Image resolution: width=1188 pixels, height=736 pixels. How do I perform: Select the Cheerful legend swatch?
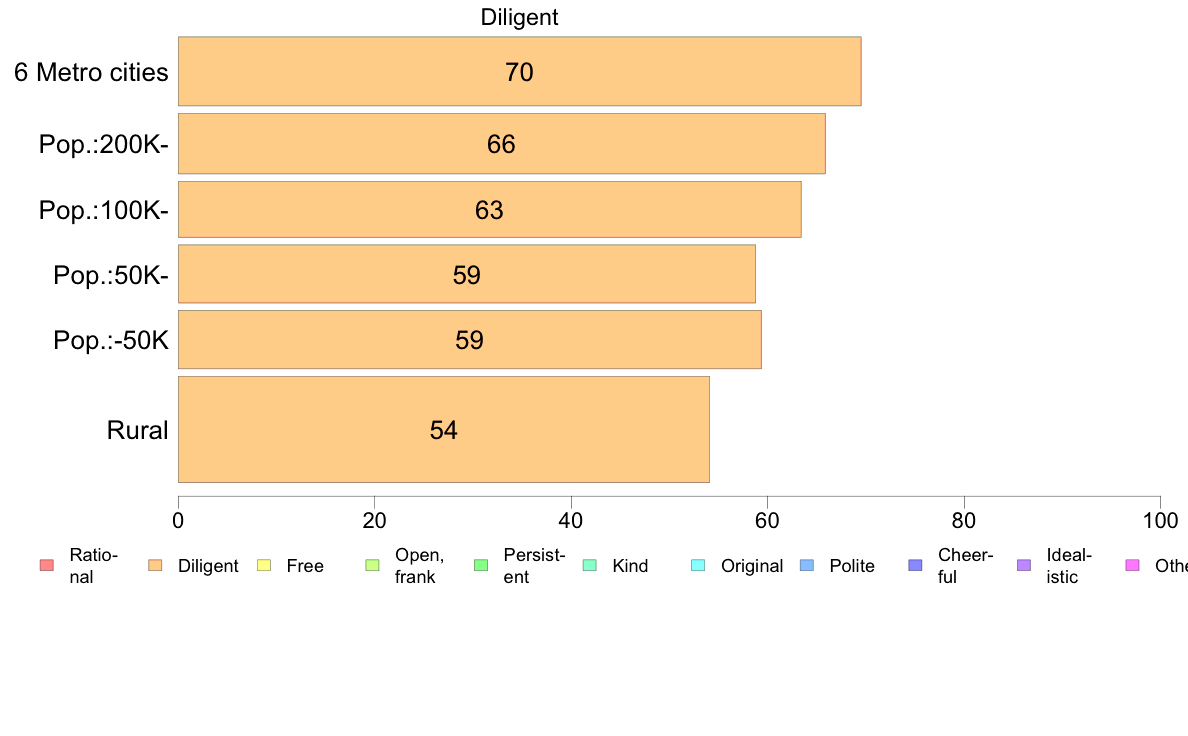click(915, 565)
